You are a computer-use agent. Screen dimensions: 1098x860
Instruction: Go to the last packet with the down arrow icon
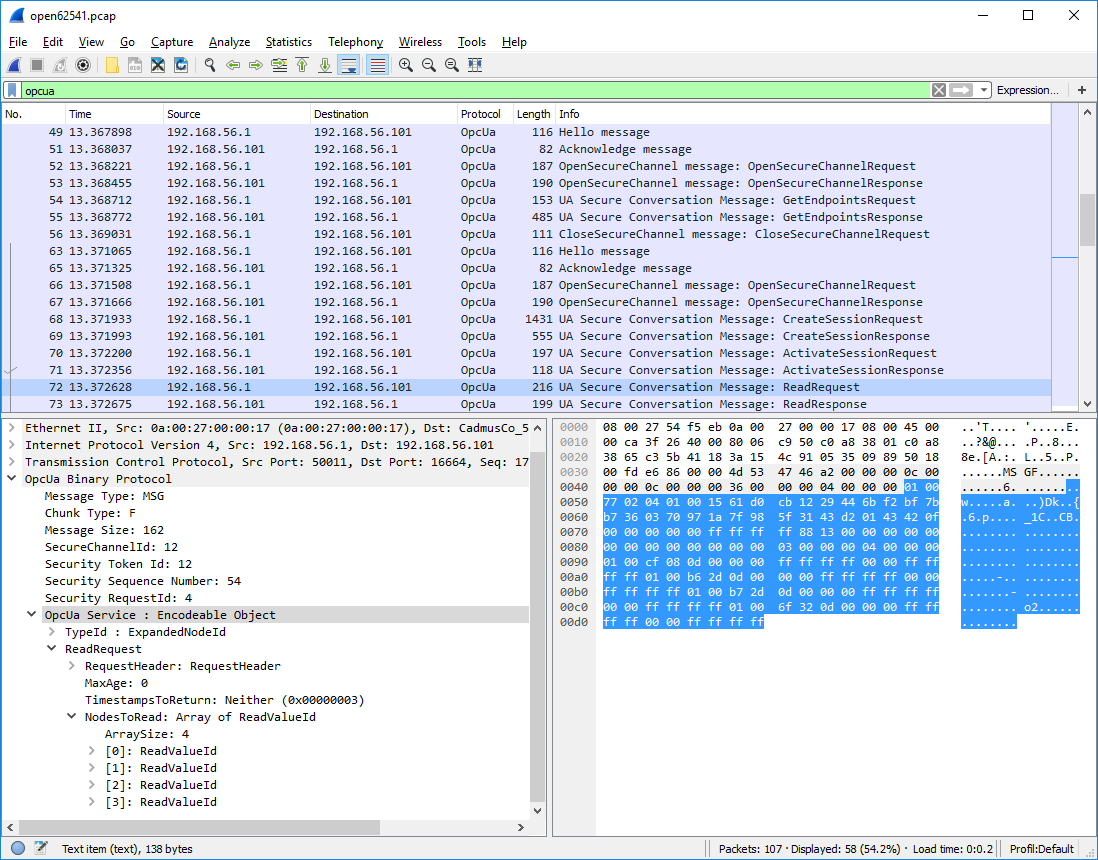[324, 64]
